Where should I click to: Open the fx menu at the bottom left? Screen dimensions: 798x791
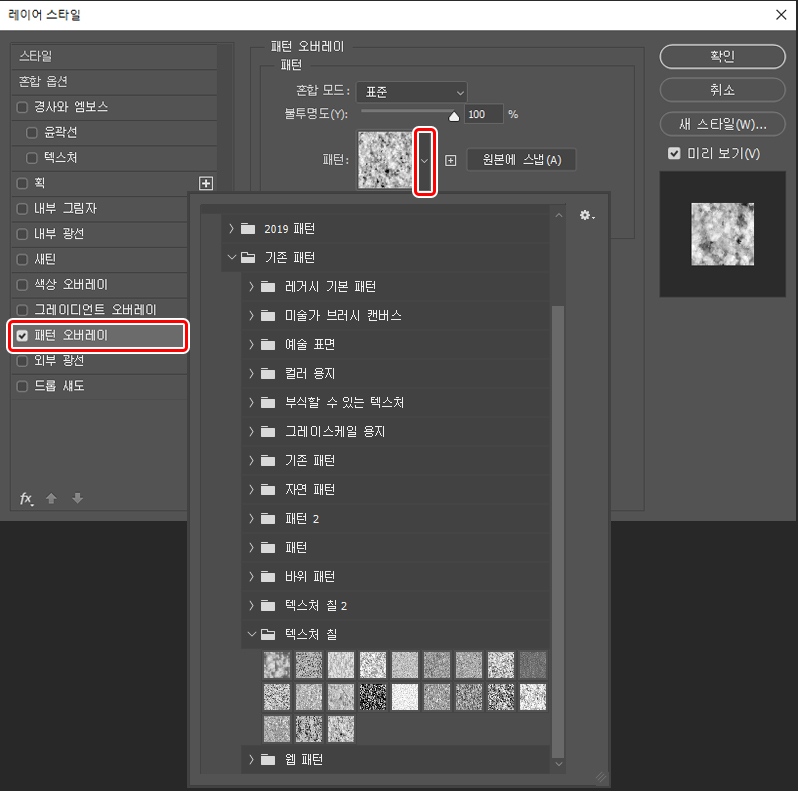point(27,499)
